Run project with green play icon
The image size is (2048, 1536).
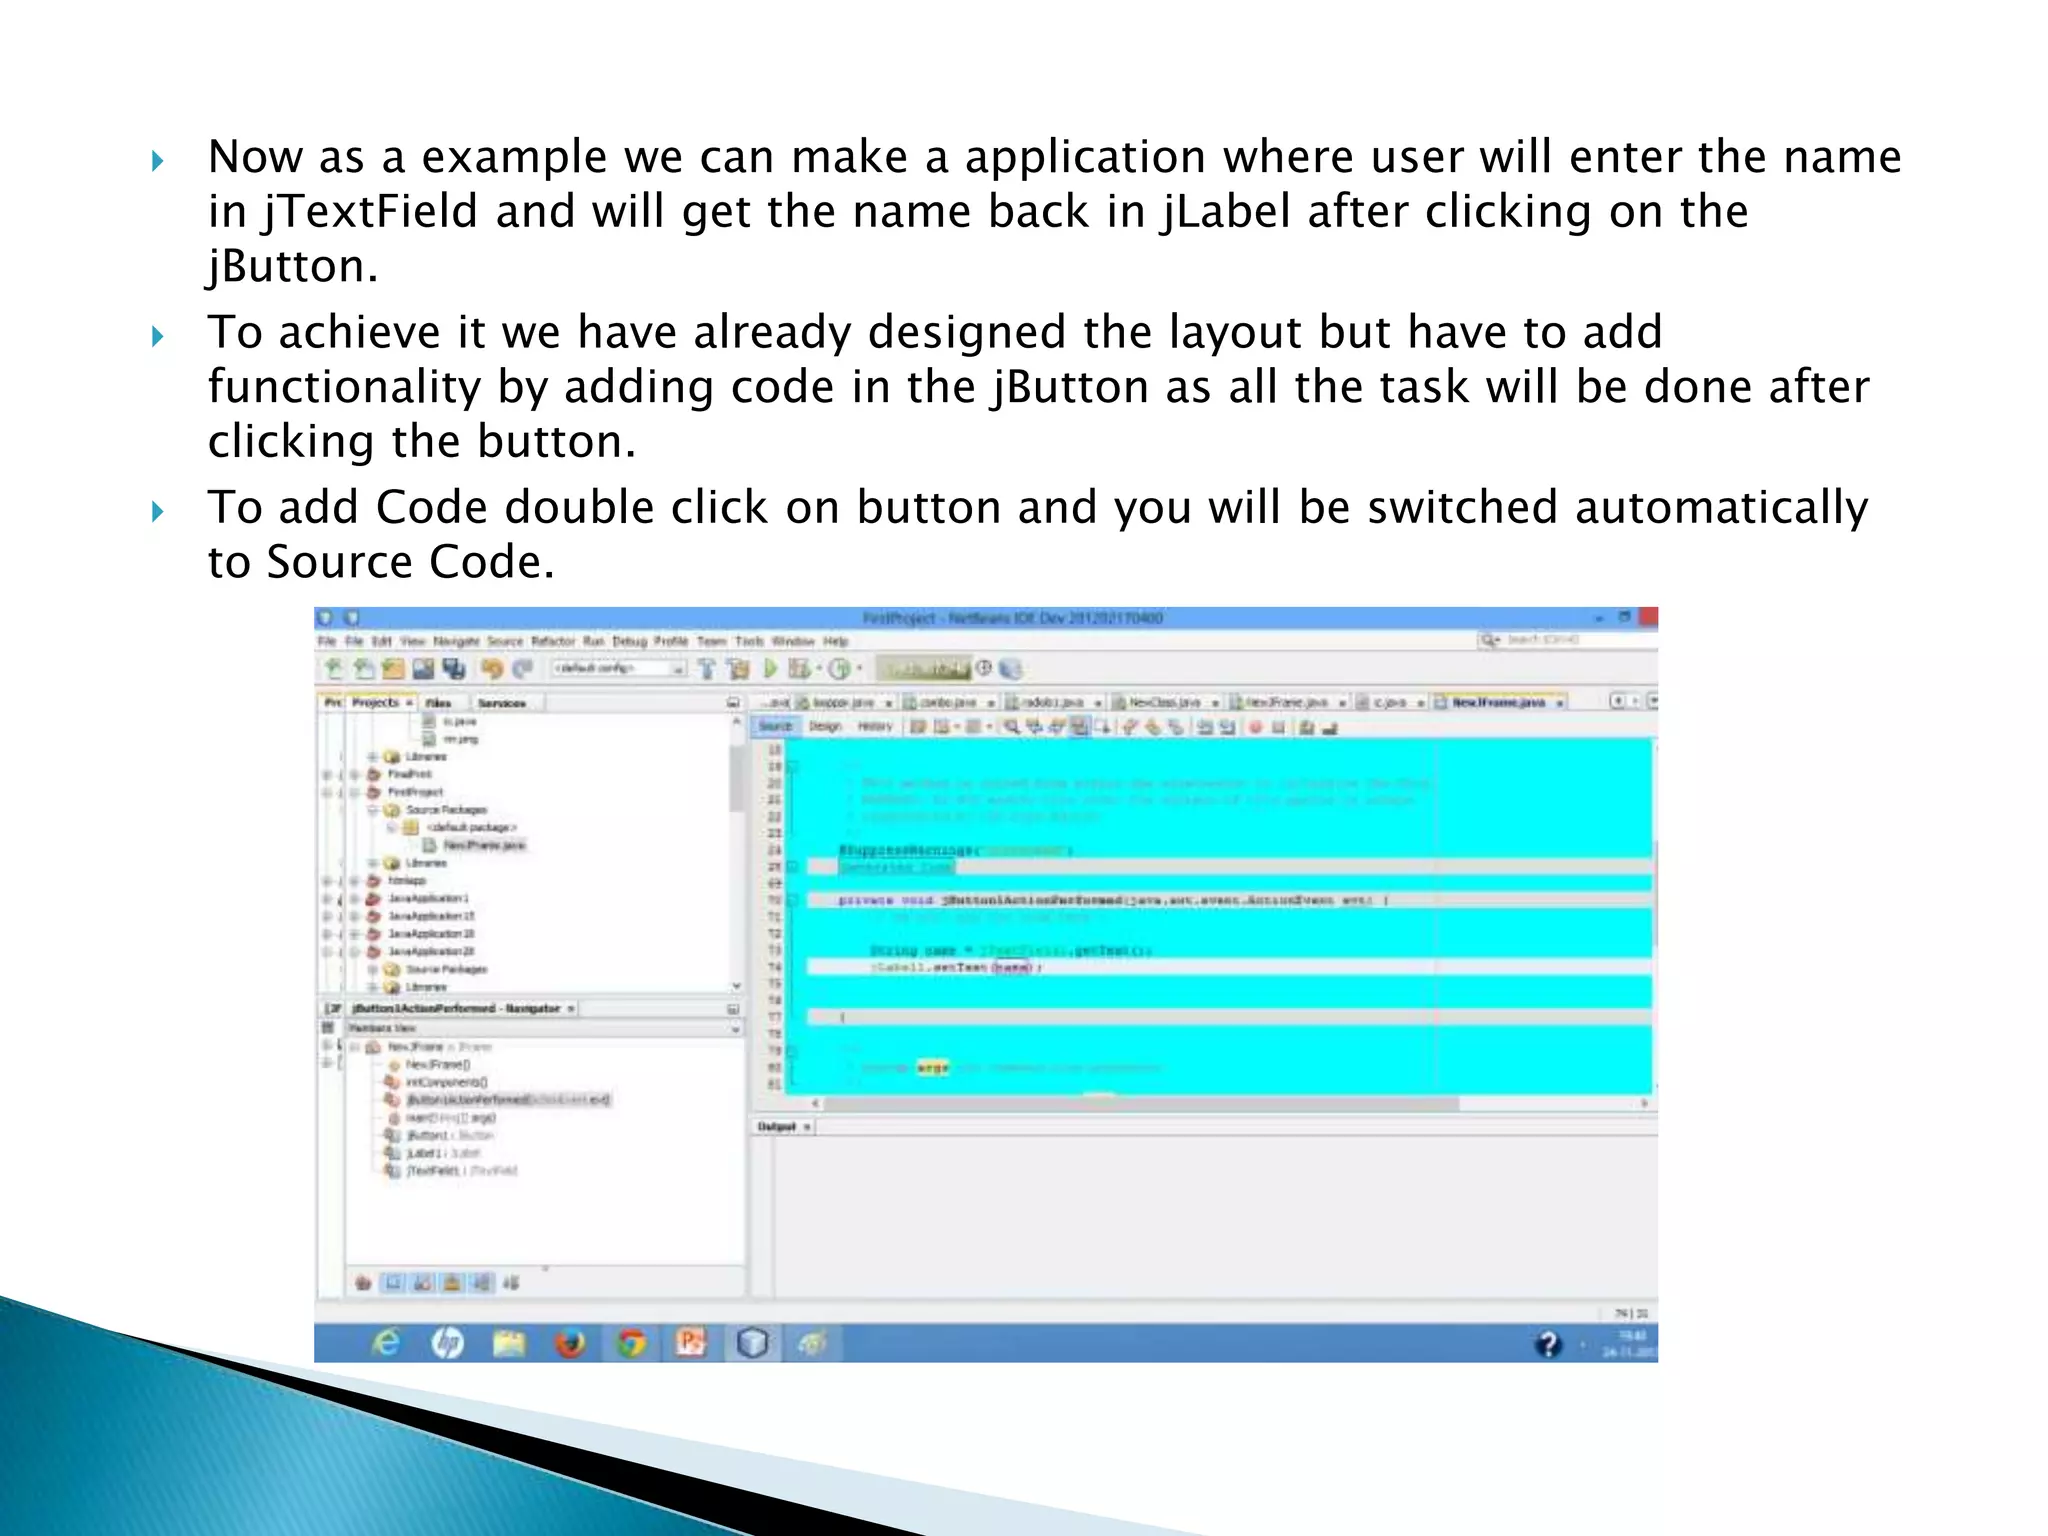tap(770, 668)
